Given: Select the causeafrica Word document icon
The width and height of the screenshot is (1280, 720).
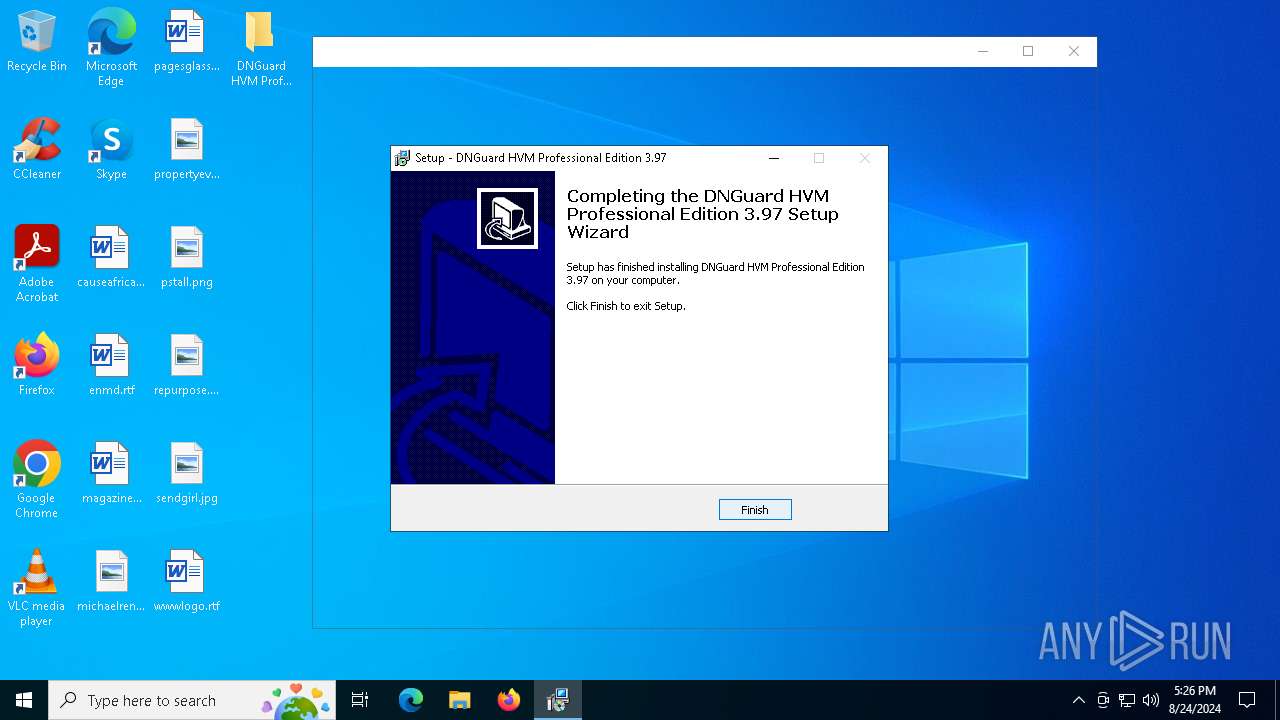Looking at the screenshot, I should point(111,258).
